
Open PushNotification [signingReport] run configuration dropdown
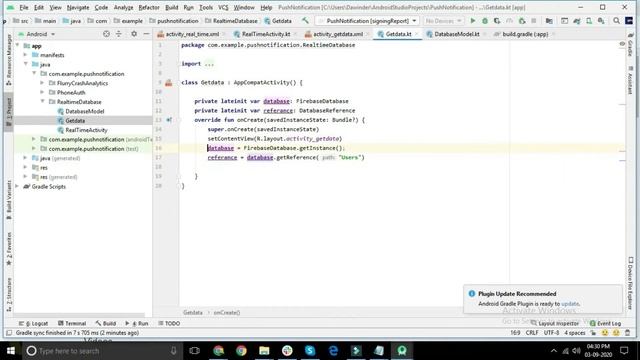pyautogui.click(x=368, y=21)
